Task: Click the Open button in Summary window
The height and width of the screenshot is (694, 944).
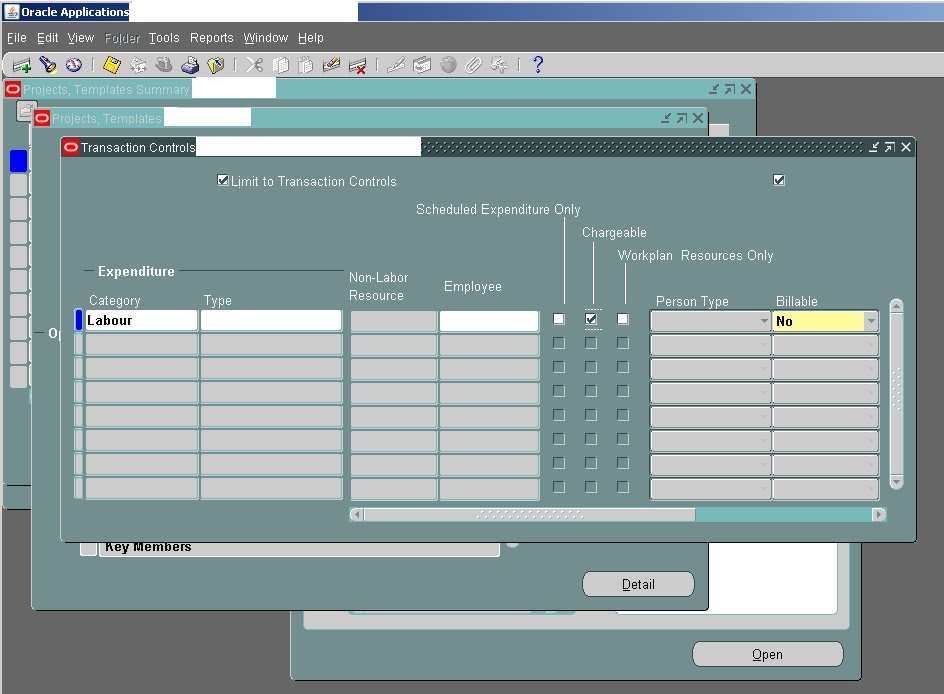Action: coord(768,654)
